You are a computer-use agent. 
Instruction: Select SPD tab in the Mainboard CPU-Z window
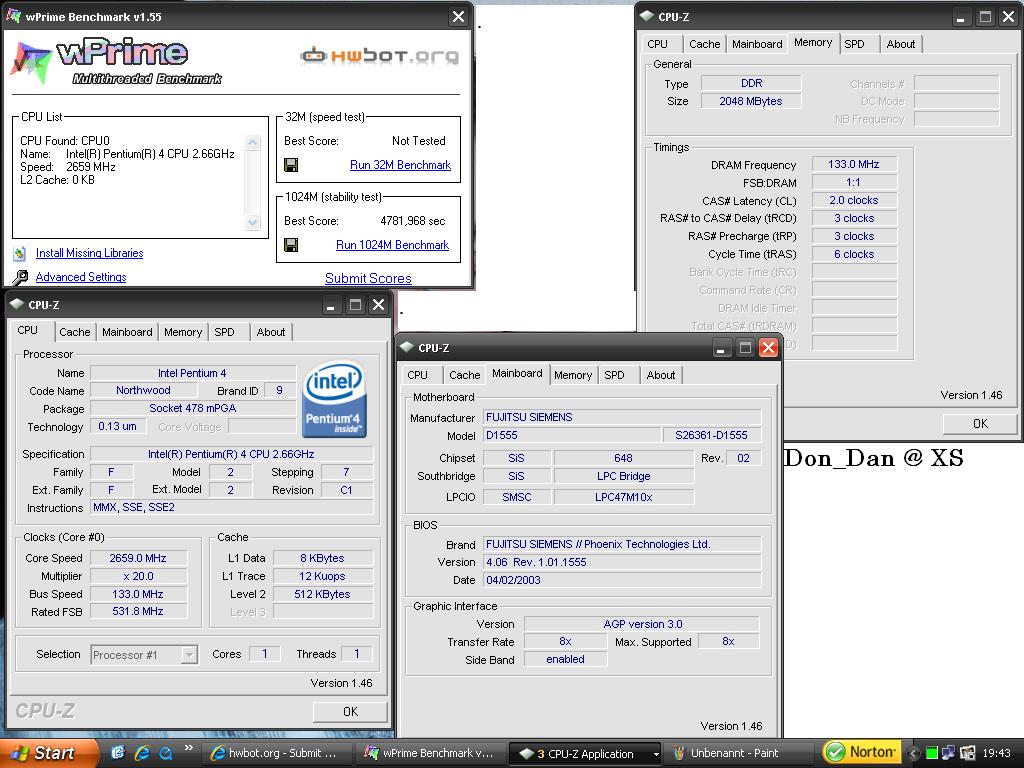click(614, 375)
